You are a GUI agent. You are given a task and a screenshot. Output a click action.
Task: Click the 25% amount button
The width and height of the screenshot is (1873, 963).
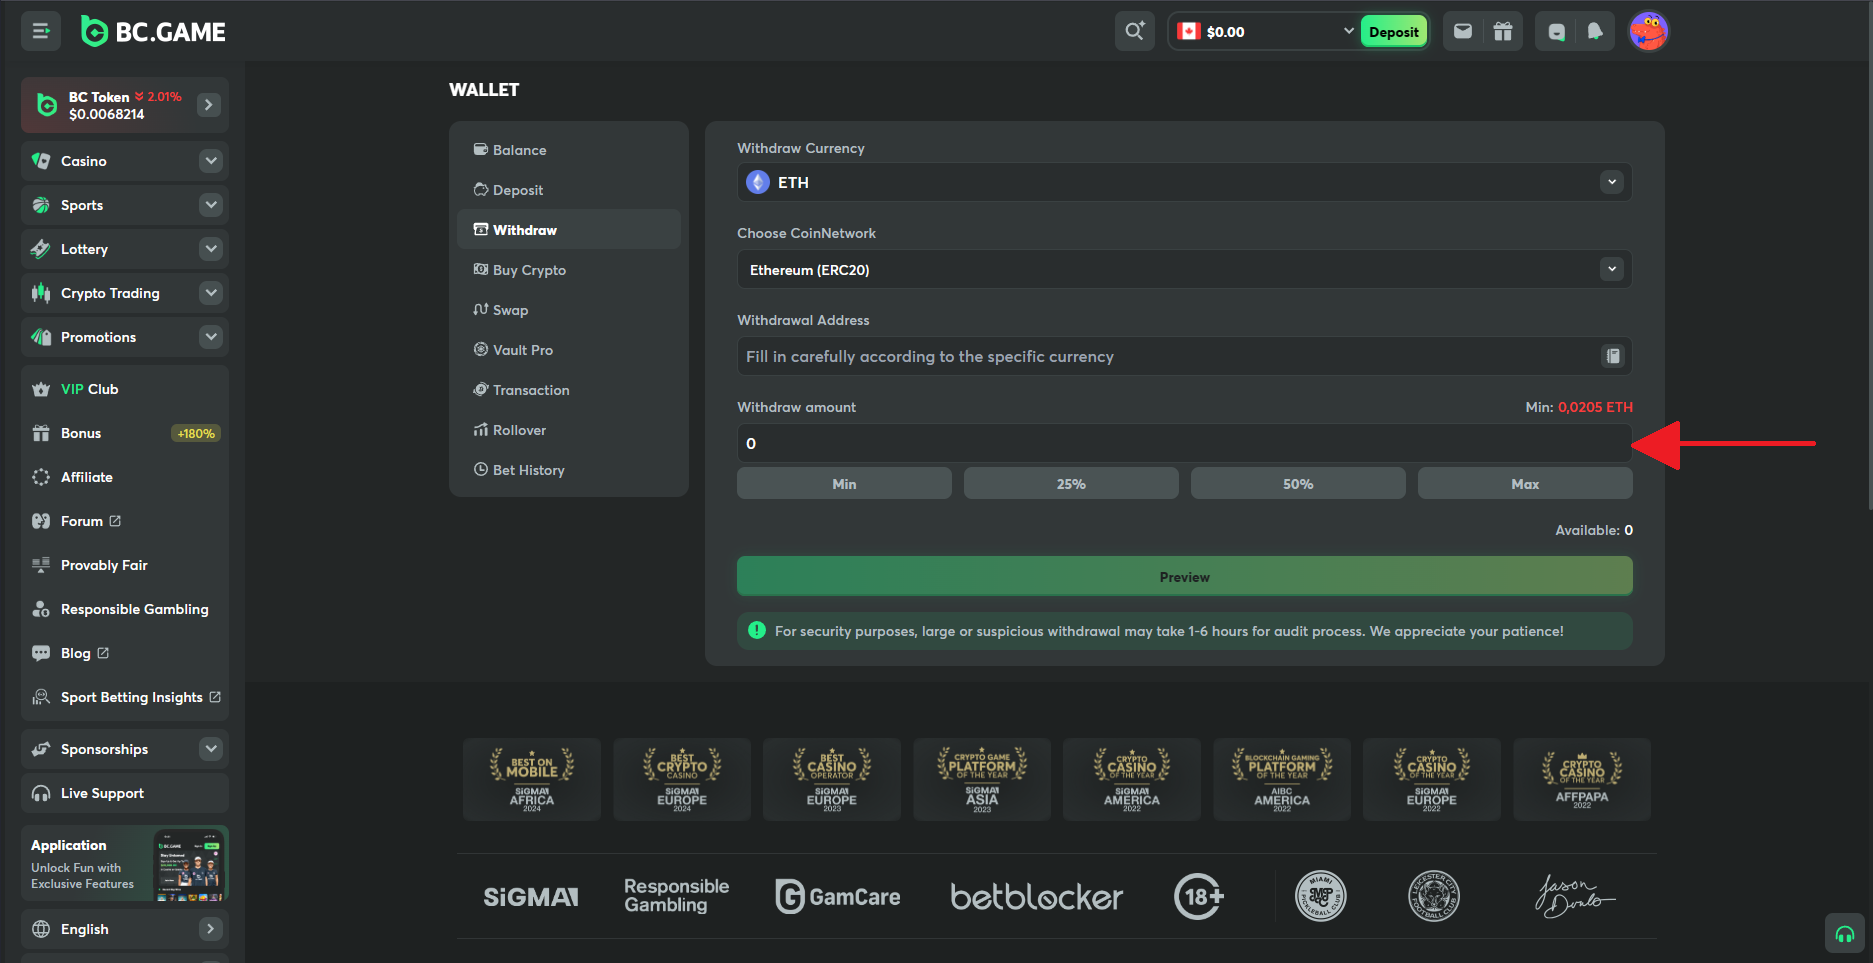point(1071,484)
